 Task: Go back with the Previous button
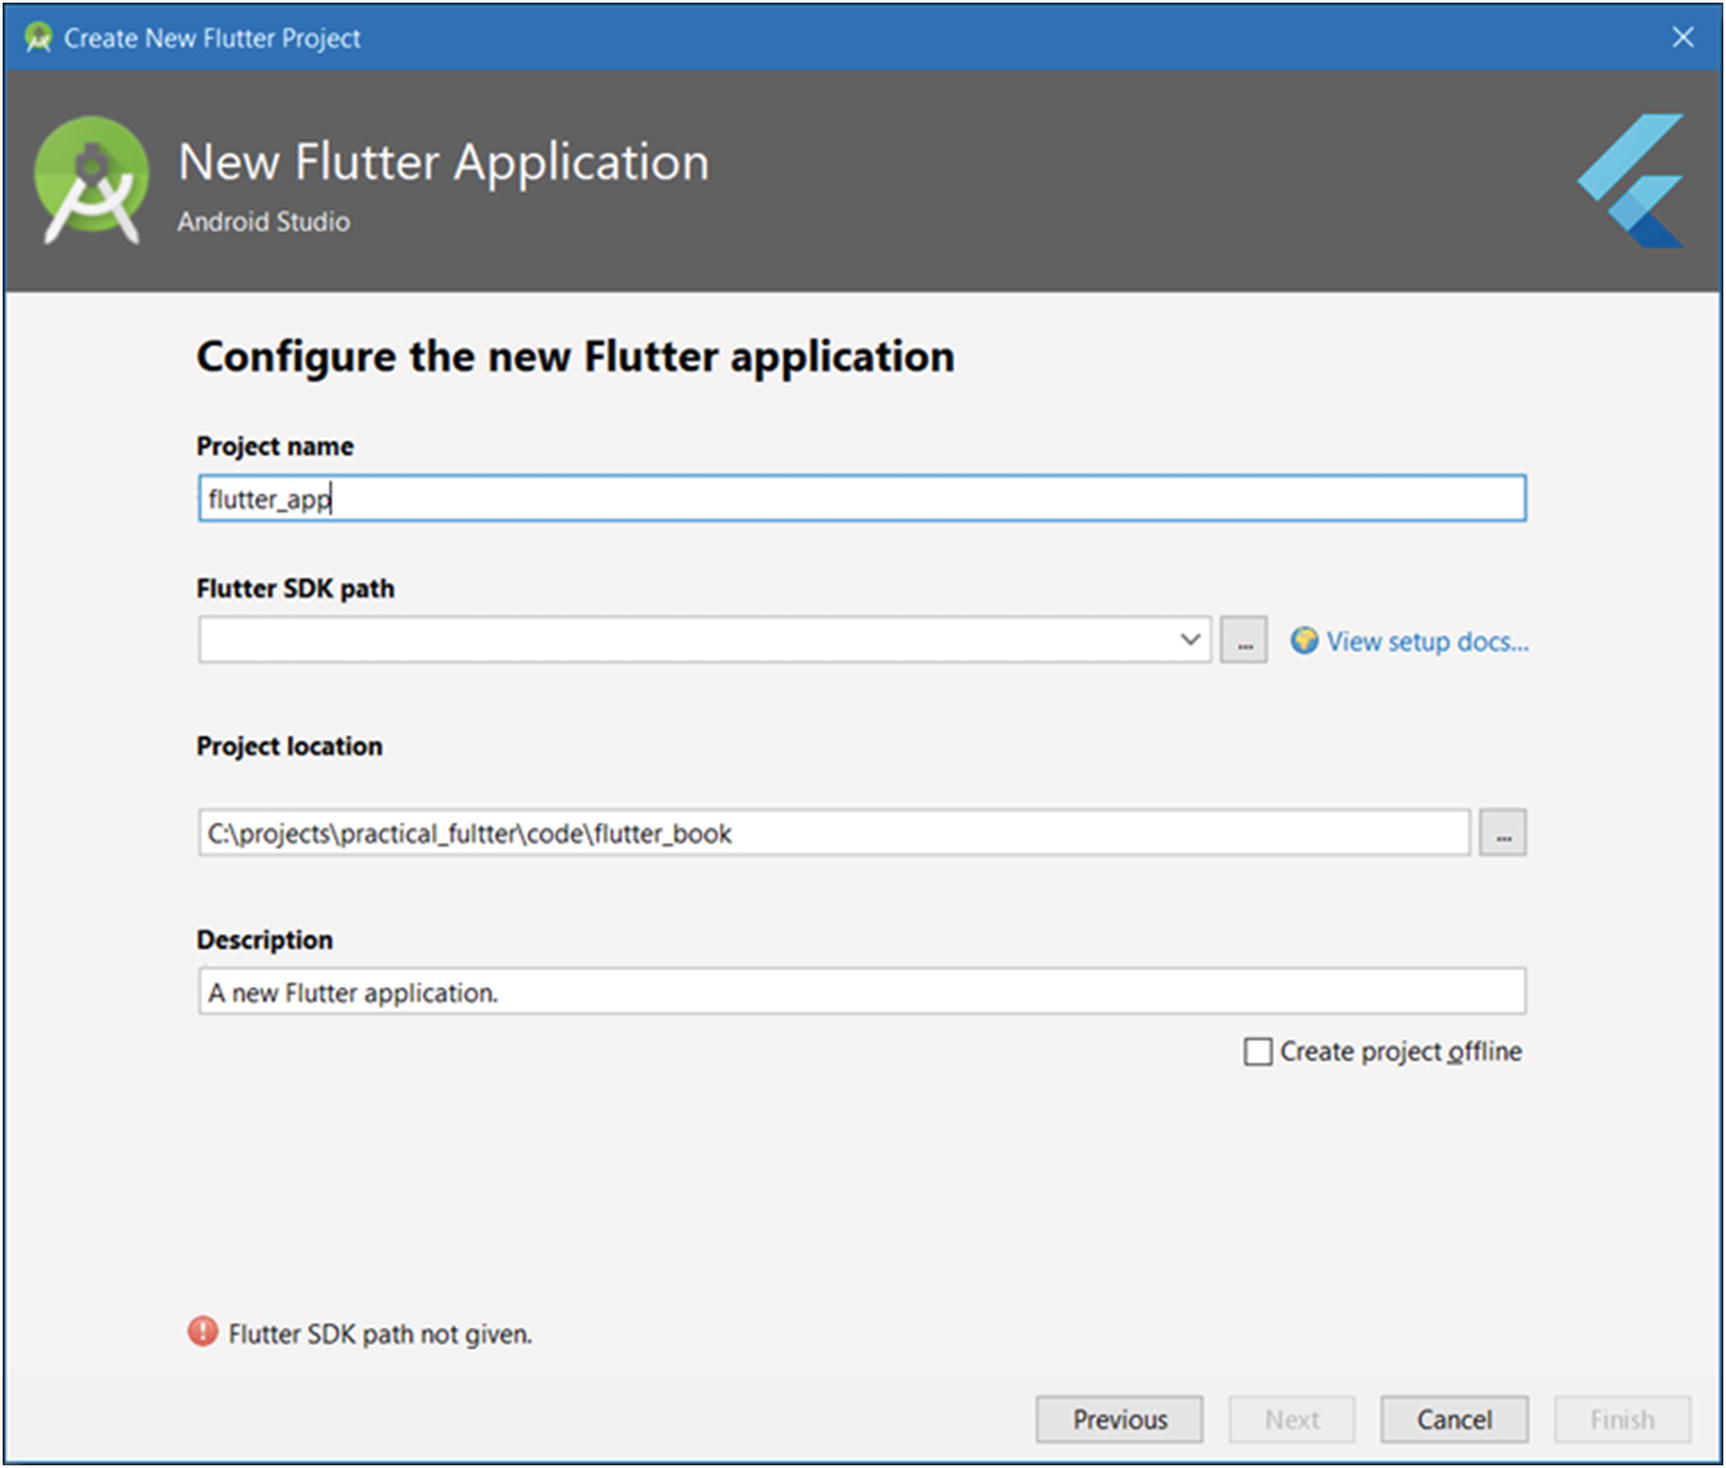point(1119,1419)
